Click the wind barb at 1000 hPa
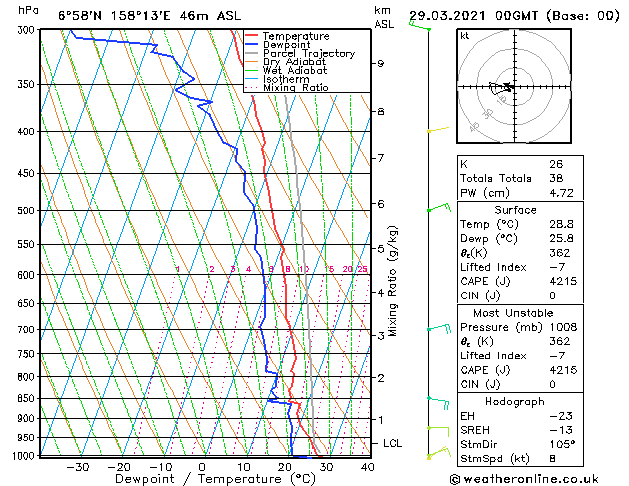The width and height of the screenshot is (629, 486). click(439, 452)
